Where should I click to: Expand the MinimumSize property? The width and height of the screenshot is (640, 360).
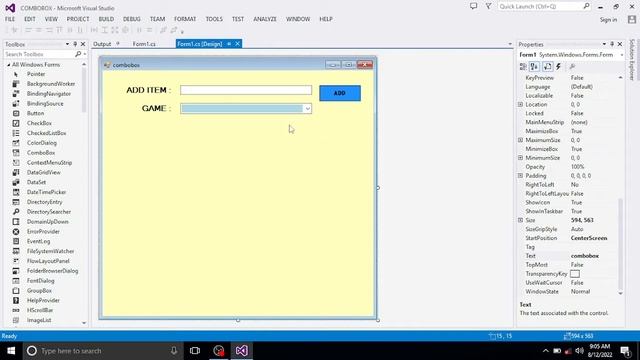(520, 158)
